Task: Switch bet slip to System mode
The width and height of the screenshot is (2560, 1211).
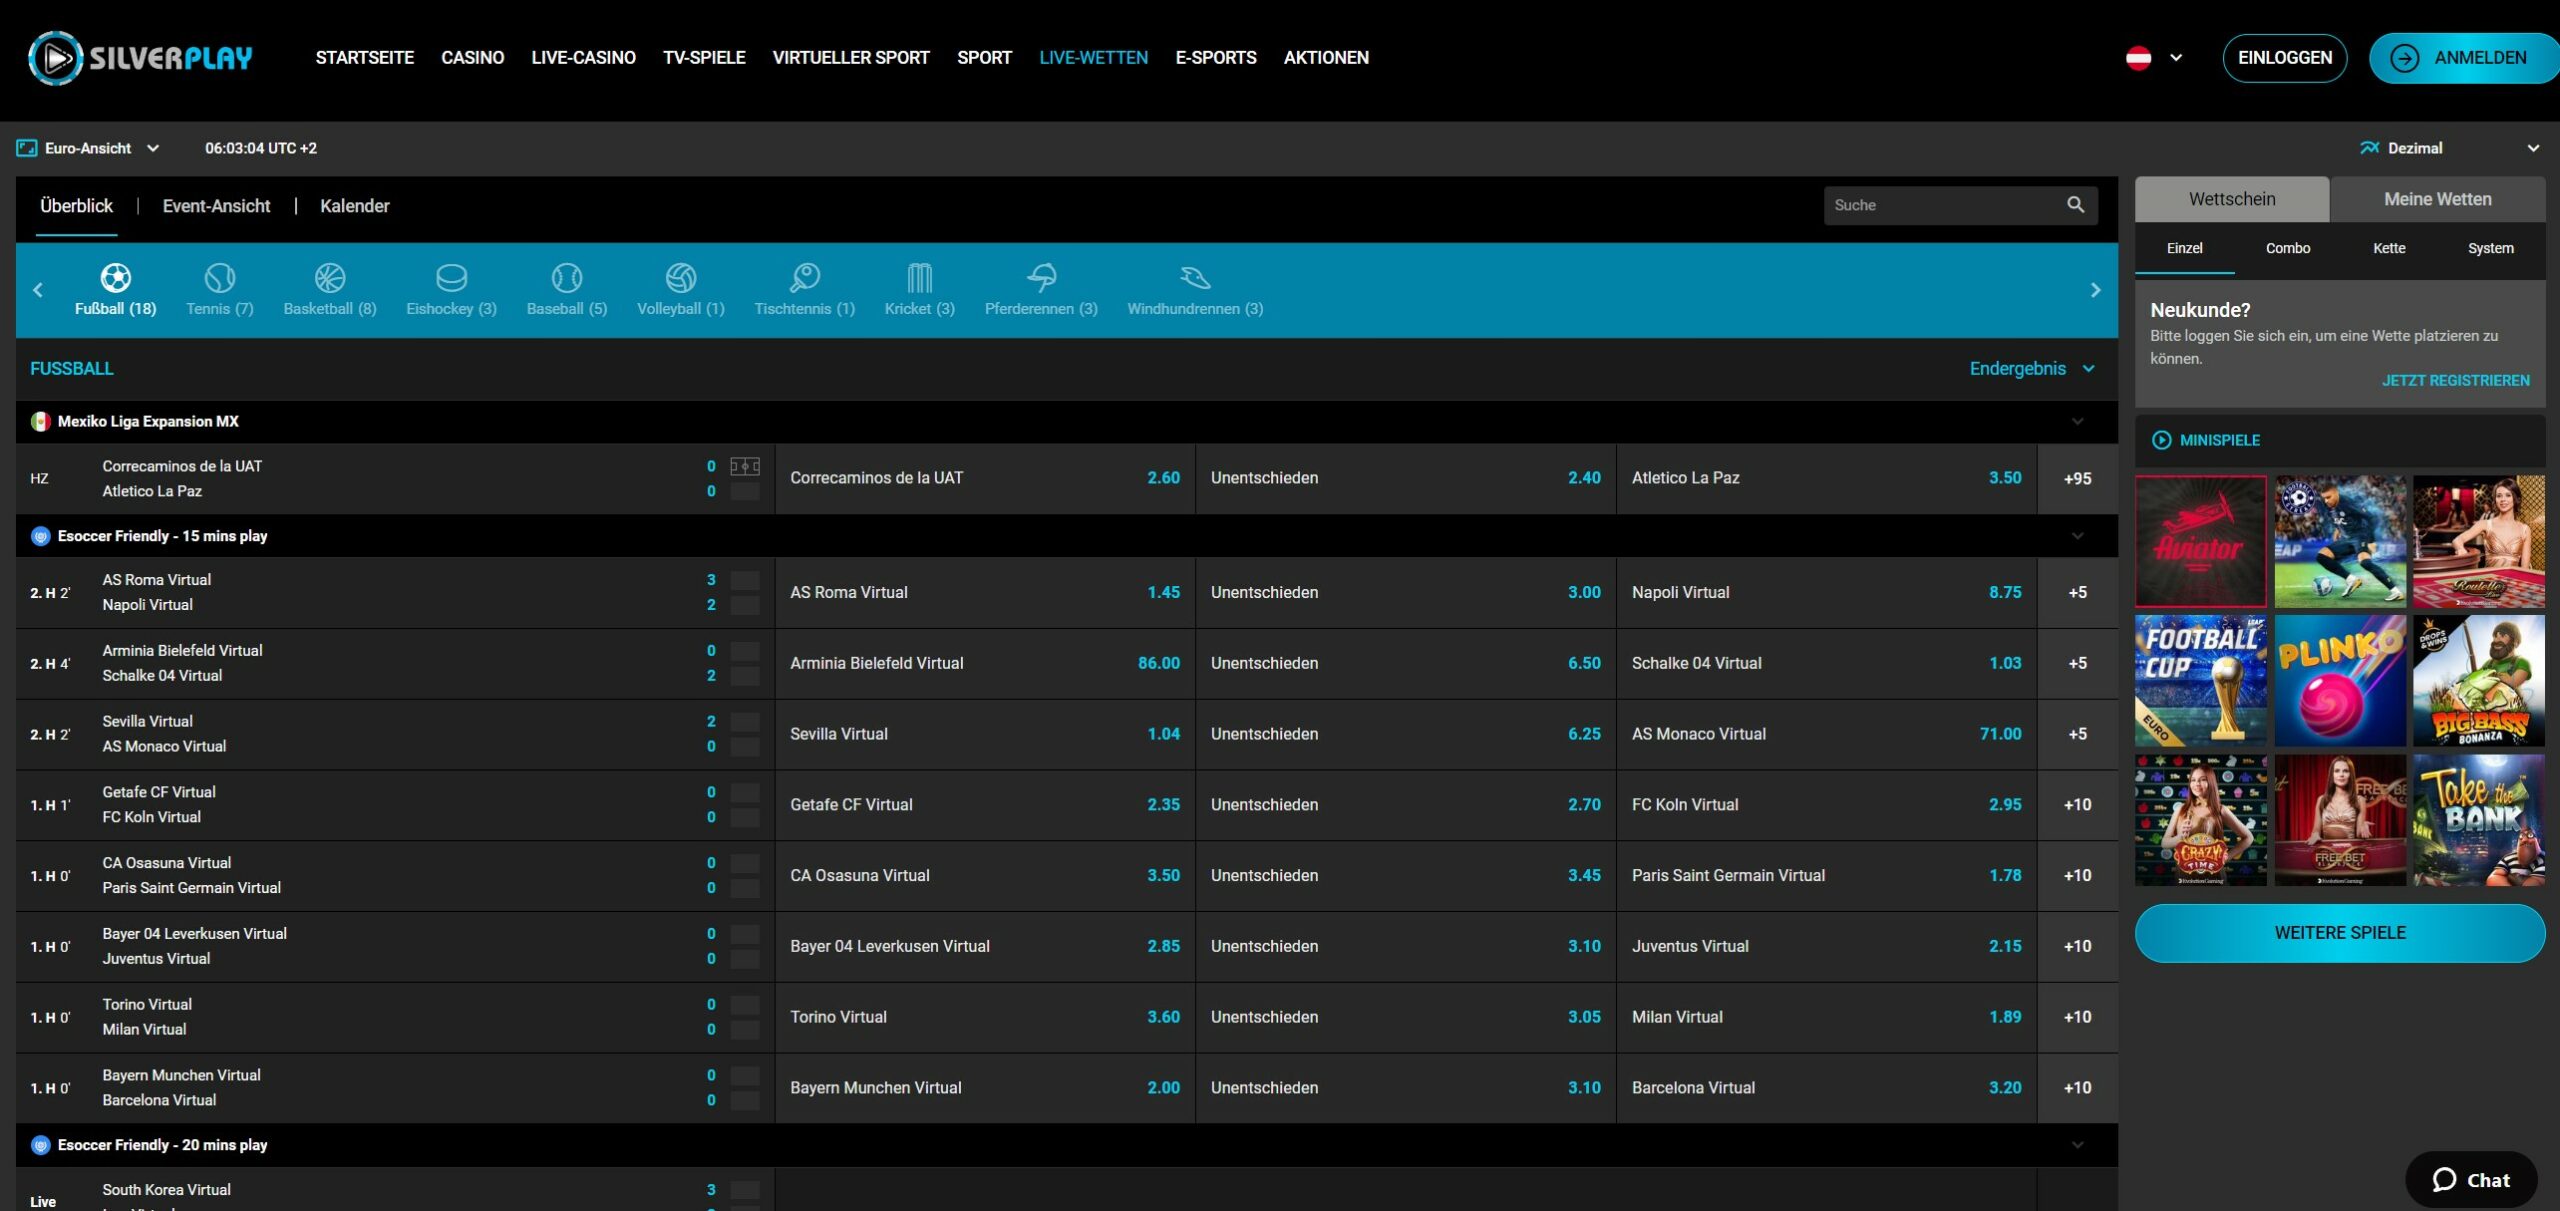Action: click(x=2489, y=248)
